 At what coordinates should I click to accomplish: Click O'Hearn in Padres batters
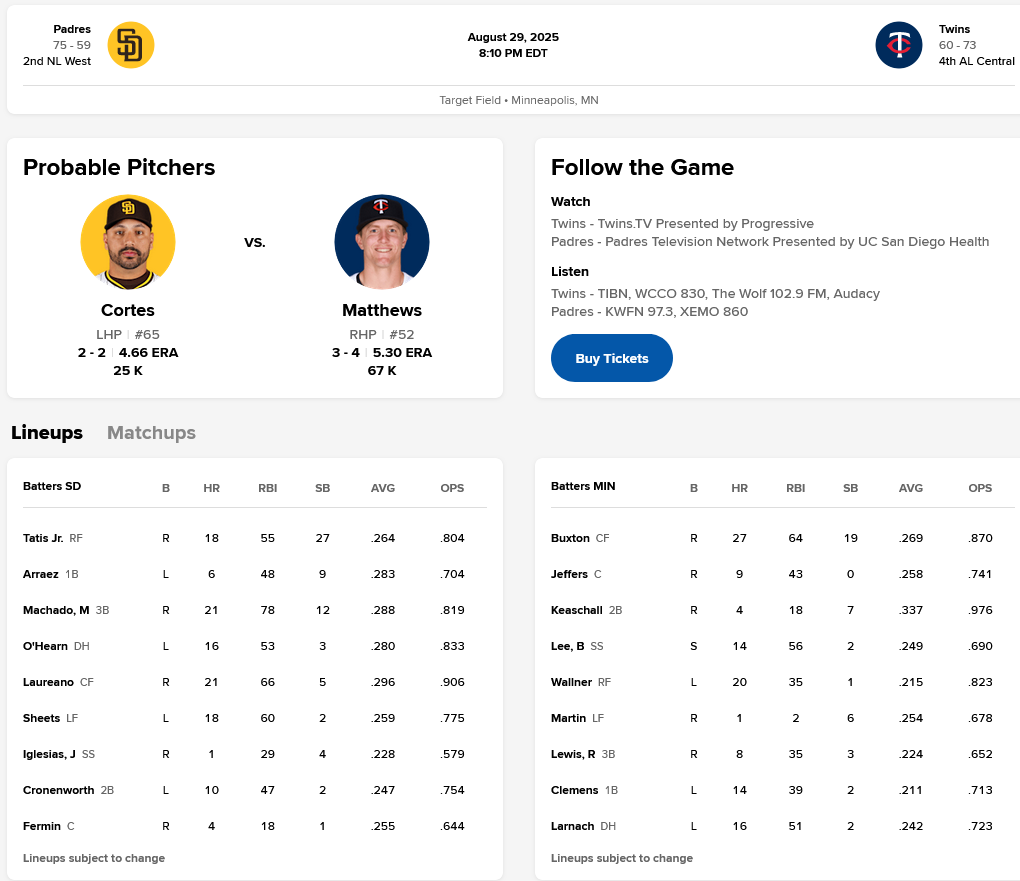tap(46, 646)
